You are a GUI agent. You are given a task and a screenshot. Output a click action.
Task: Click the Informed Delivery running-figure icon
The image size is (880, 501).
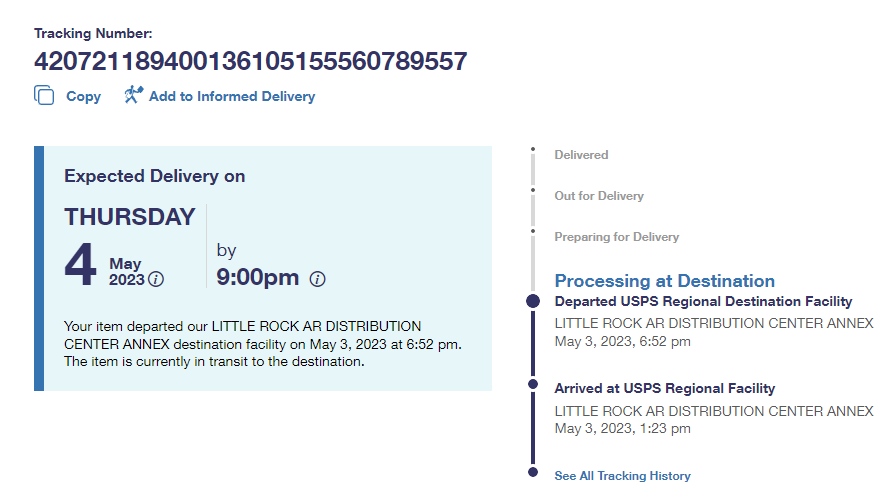pyautogui.click(x=133, y=95)
